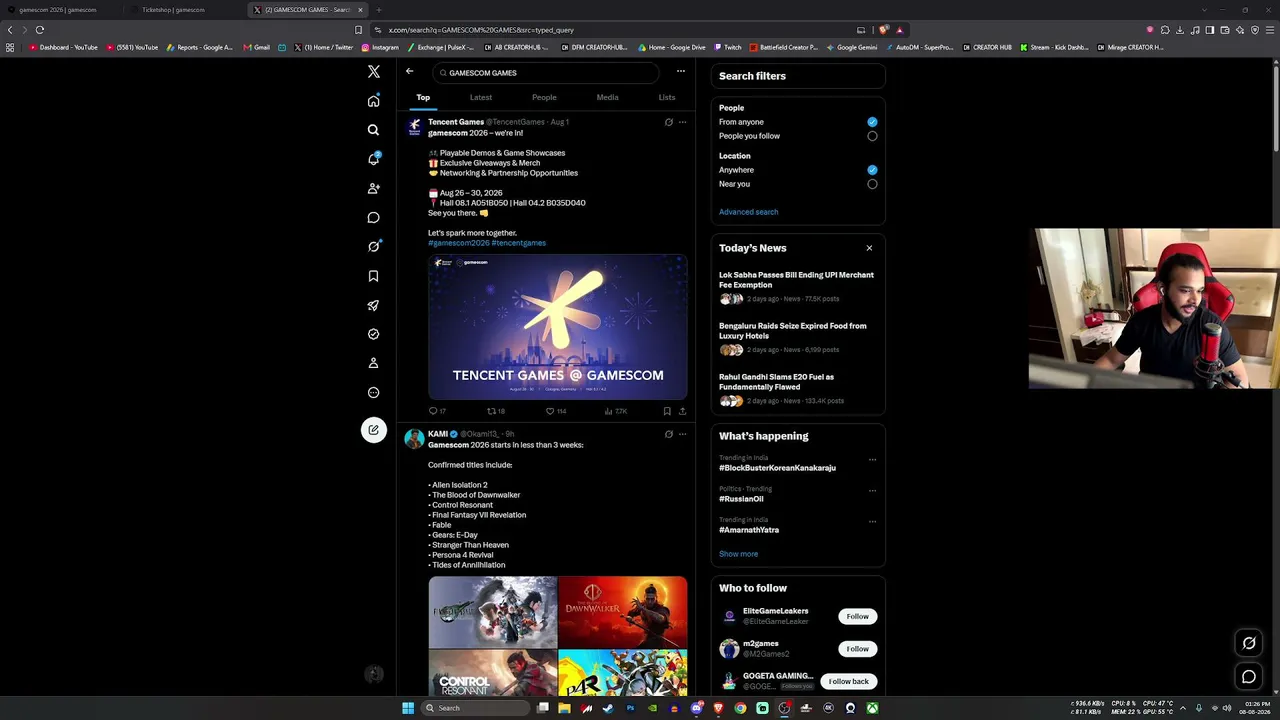Close the Today's News panel
This screenshot has height=720, width=1280.
click(869, 248)
